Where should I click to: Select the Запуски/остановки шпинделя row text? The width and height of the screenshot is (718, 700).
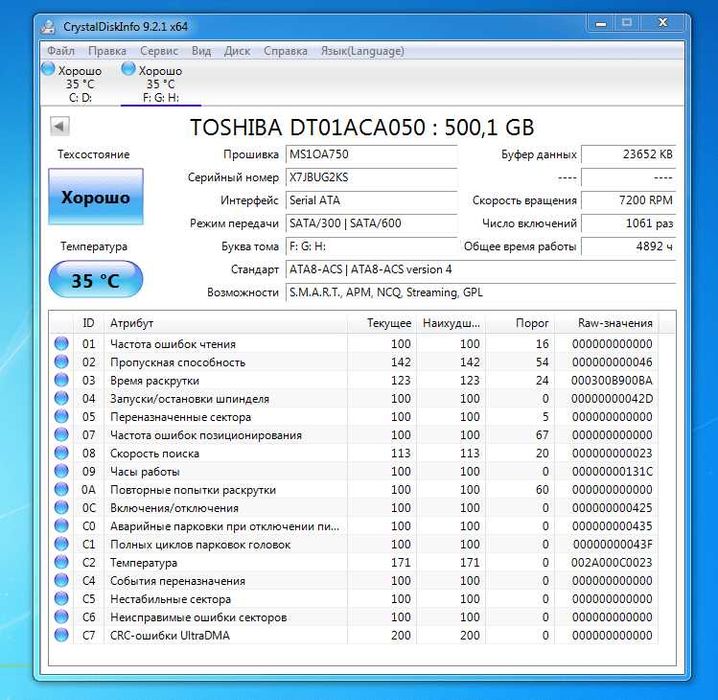pyautogui.click(x=190, y=399)
